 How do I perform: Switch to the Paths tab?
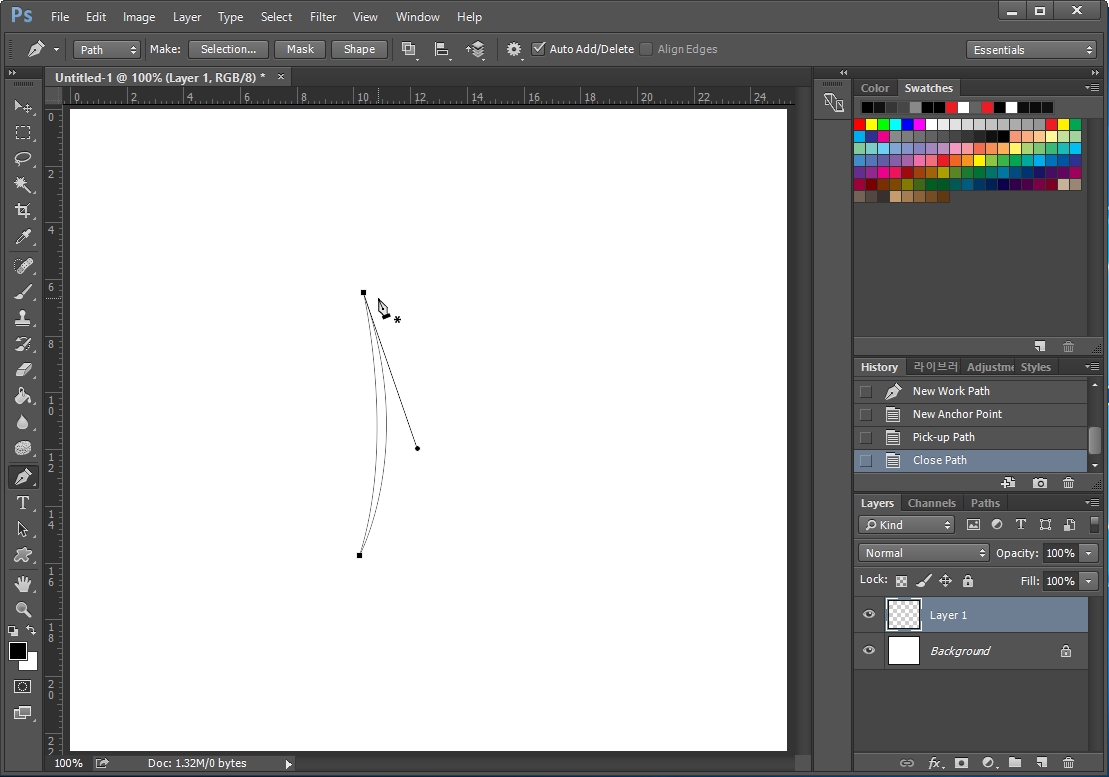[x=985, y=503]
